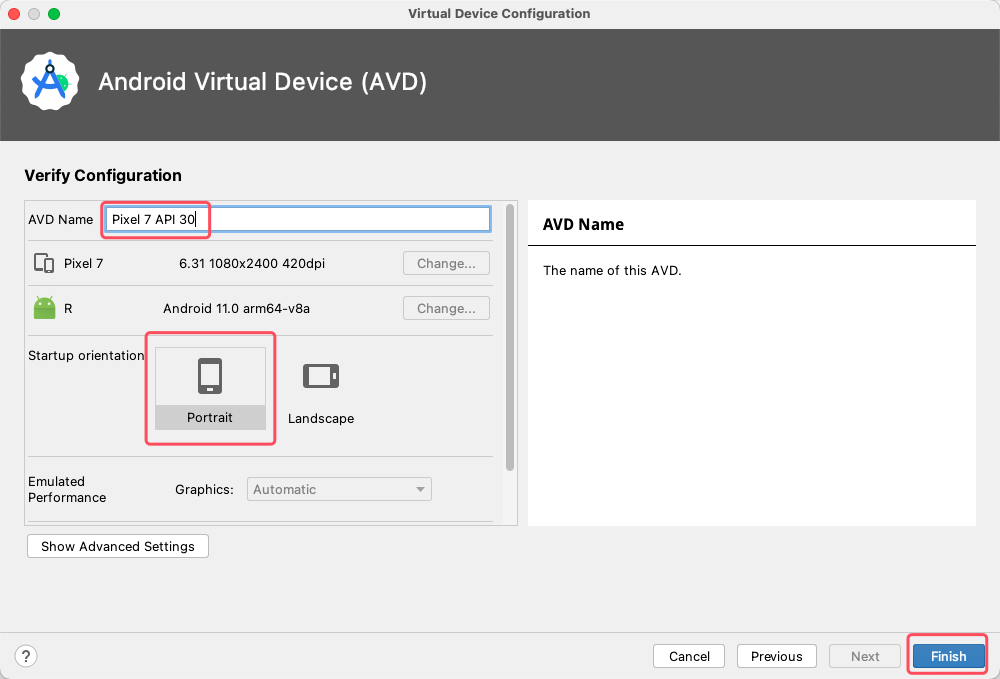Click 'The name of this AVD.' description

(612, 270)
